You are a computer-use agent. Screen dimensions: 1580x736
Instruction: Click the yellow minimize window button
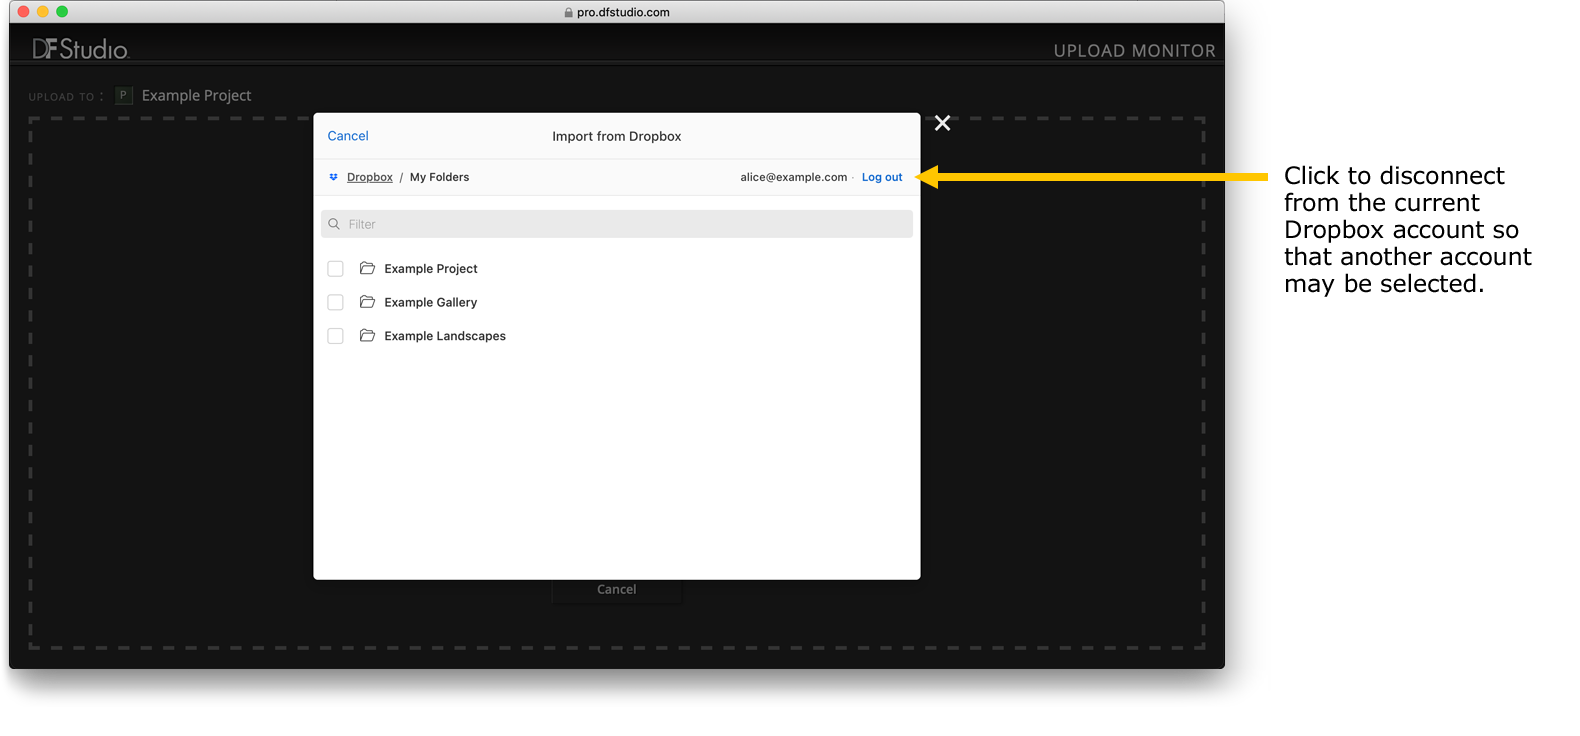click(43, 12)
